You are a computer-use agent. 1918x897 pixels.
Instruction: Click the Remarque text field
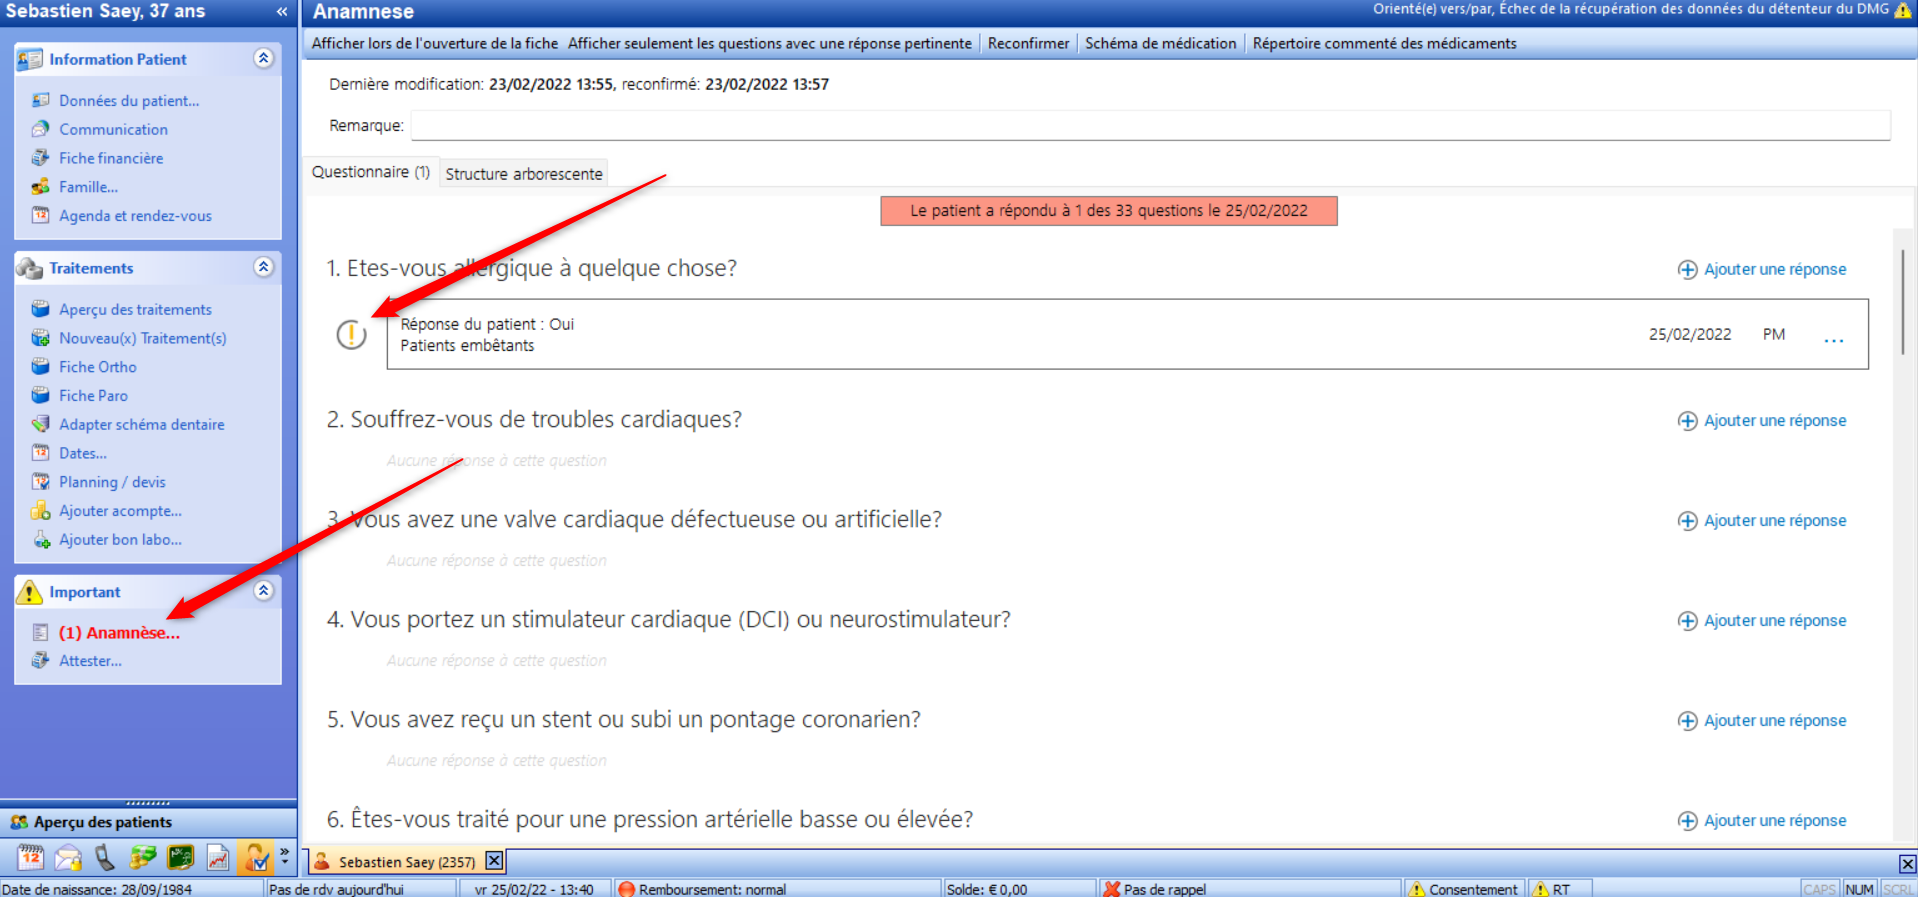point(1150,126)
